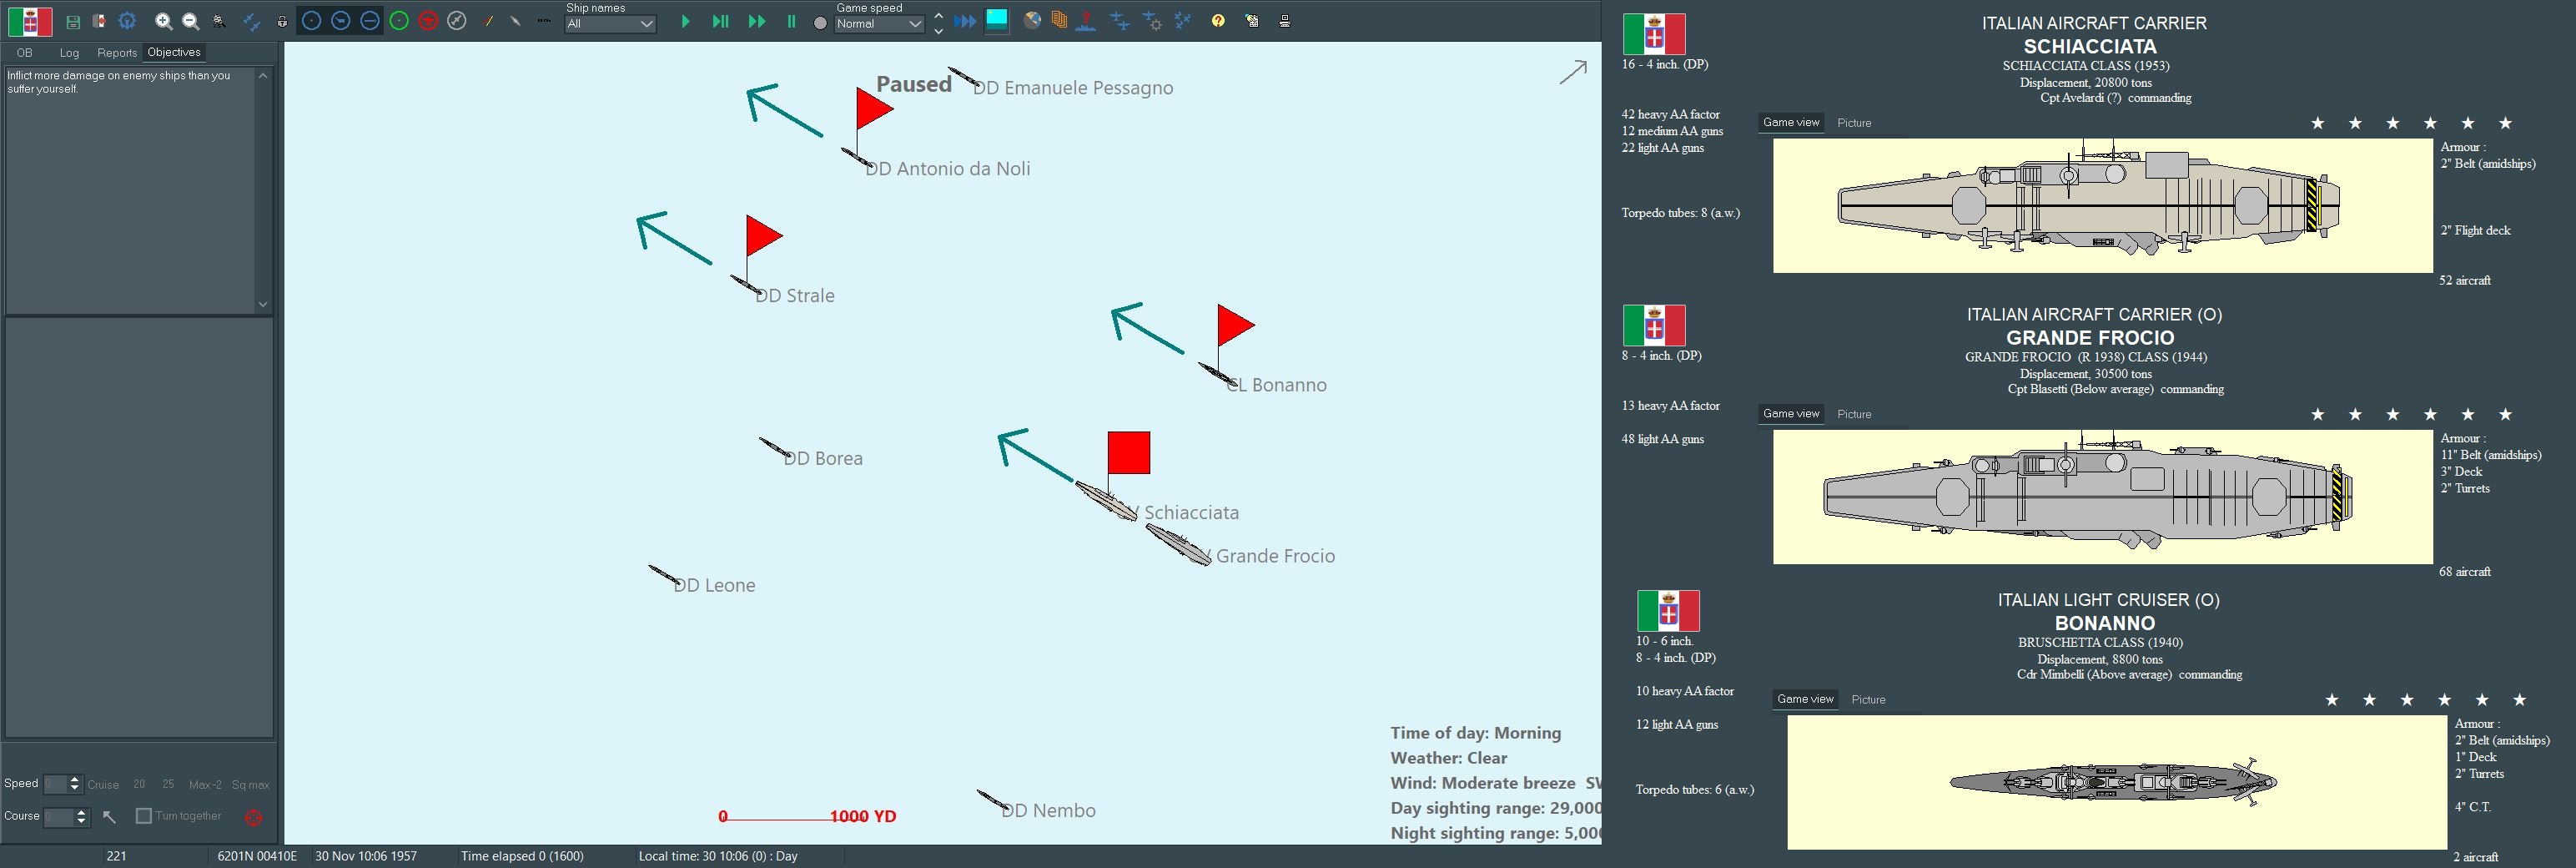The width and height of the screenshot is (2576, 868).
Task: Click the gray ship silhouette icon
Action: (515, 21)
